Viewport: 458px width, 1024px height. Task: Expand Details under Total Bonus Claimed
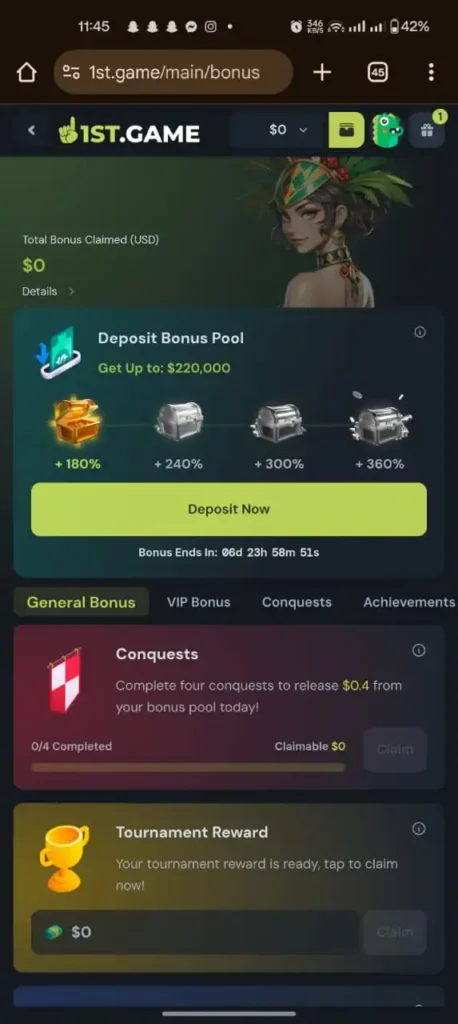point(48,291)
